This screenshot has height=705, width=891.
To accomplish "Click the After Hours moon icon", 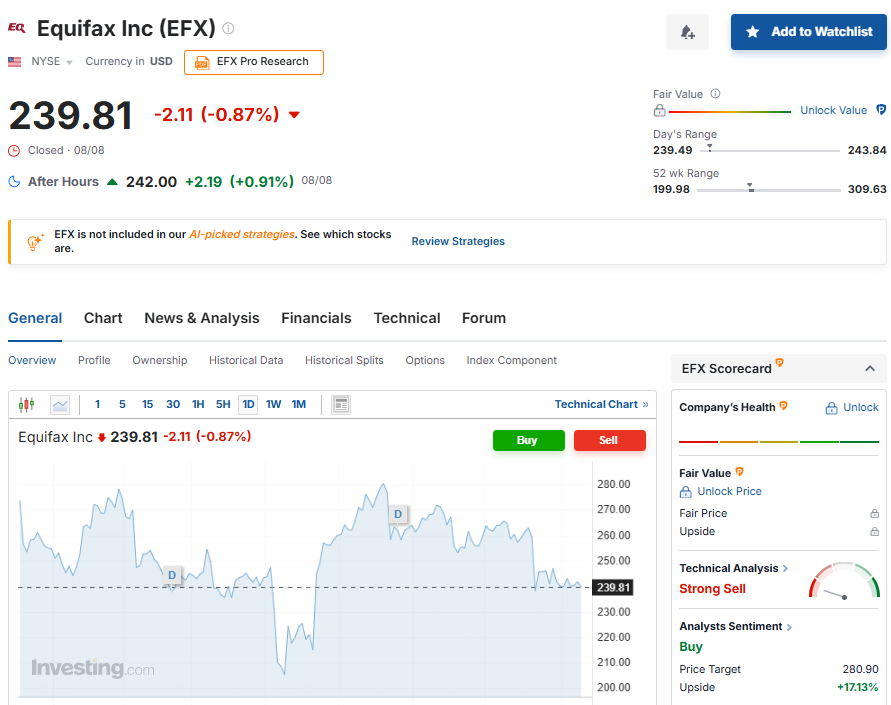I will (14, 182).
